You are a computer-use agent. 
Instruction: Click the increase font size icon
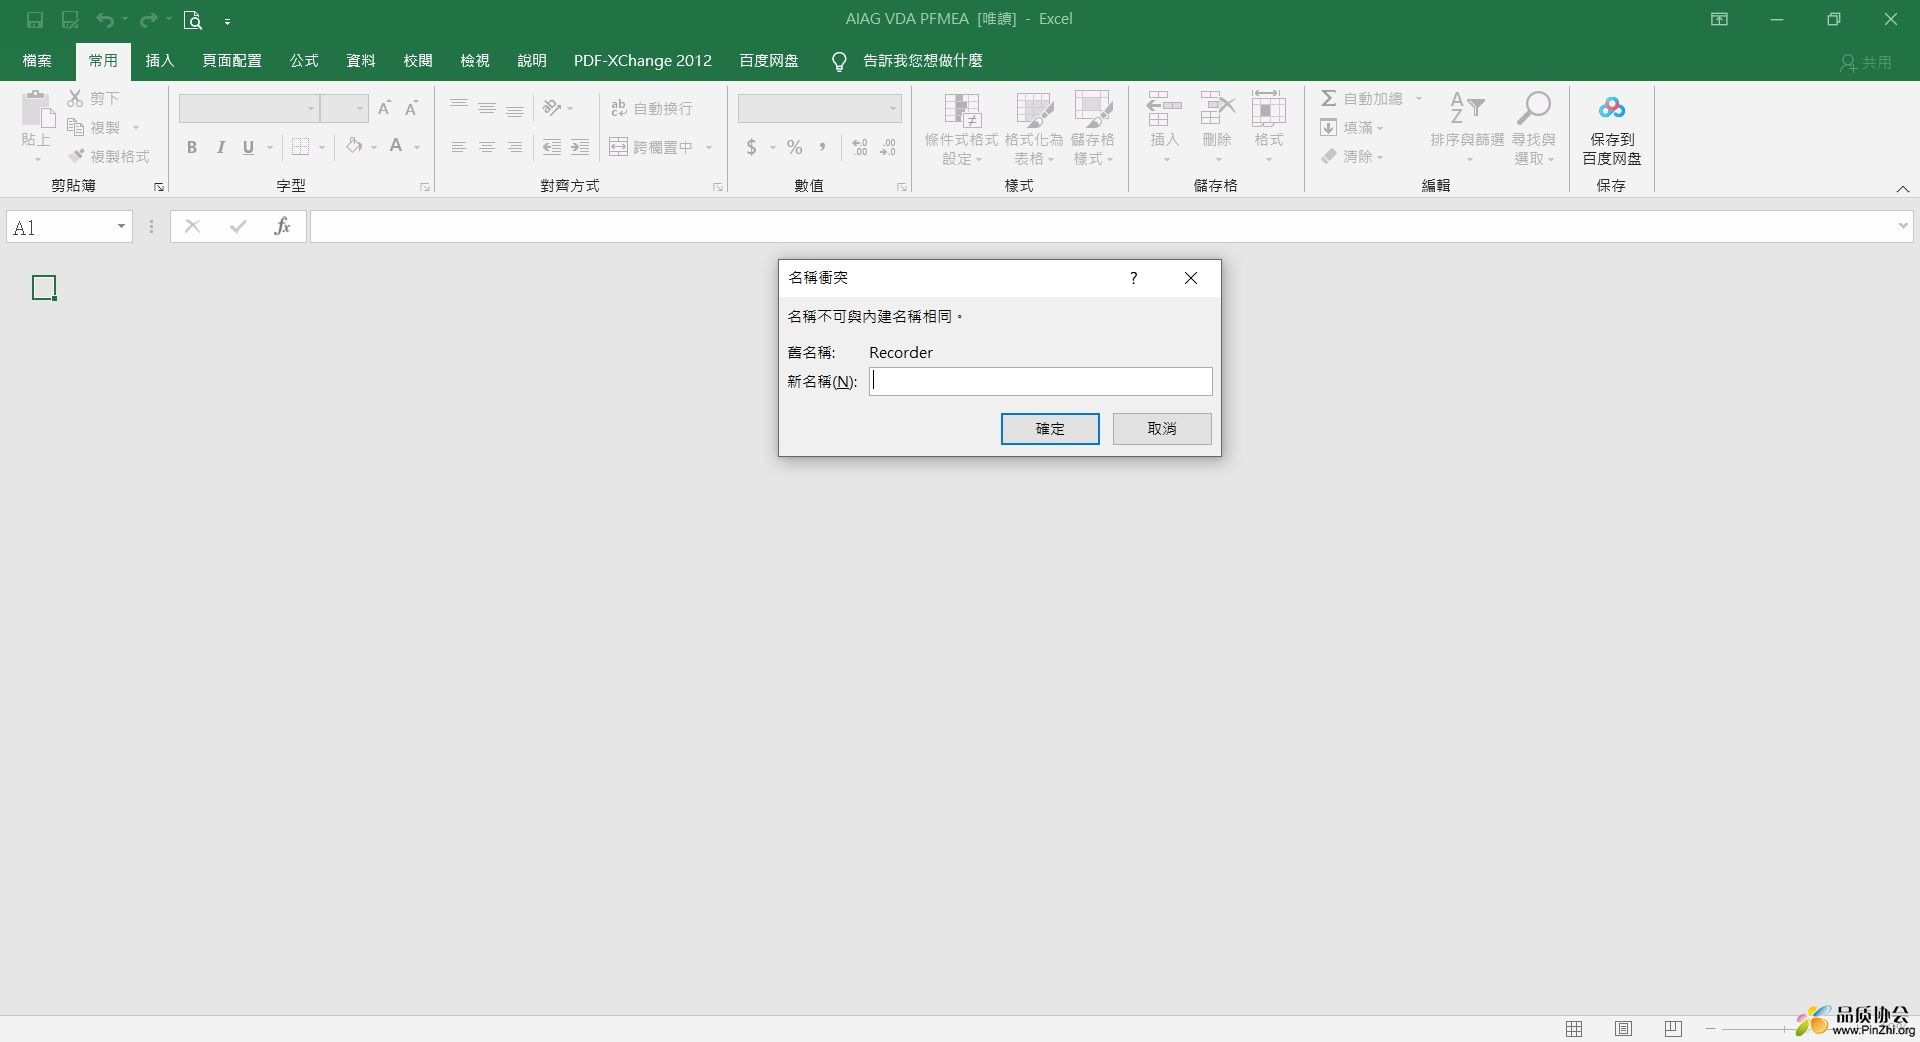[x=384, y=108]
